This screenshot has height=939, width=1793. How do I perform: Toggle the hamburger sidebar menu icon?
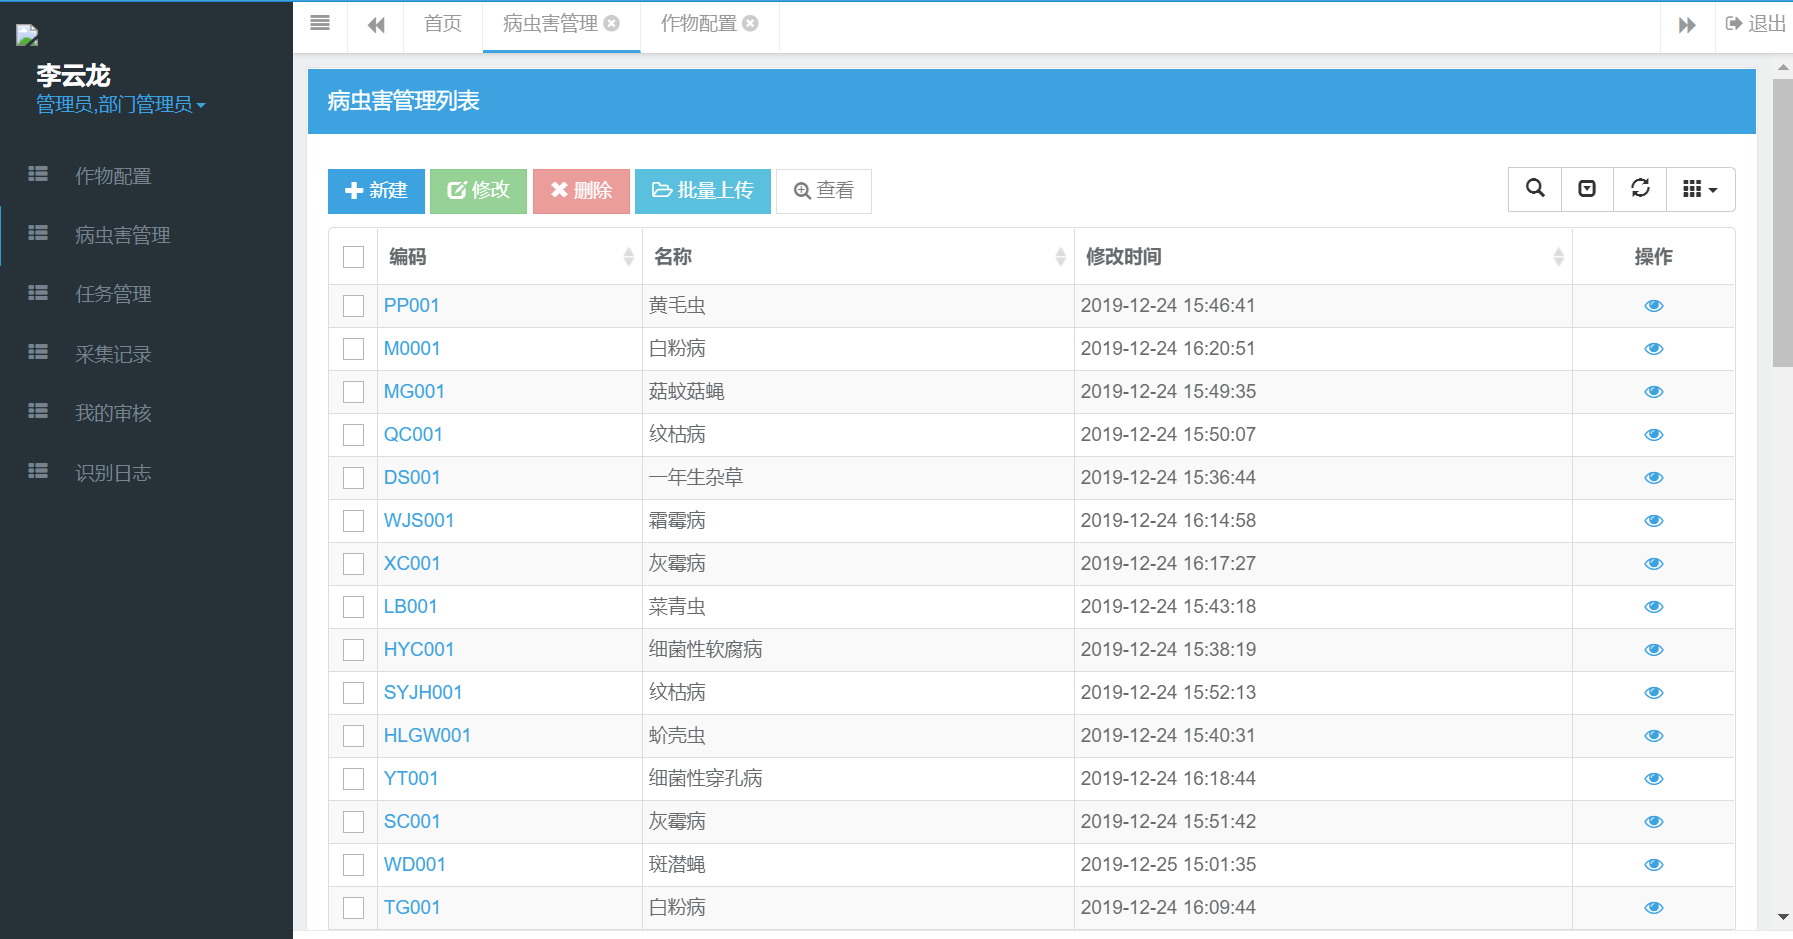pyautogui.click(x=320, y=24)
